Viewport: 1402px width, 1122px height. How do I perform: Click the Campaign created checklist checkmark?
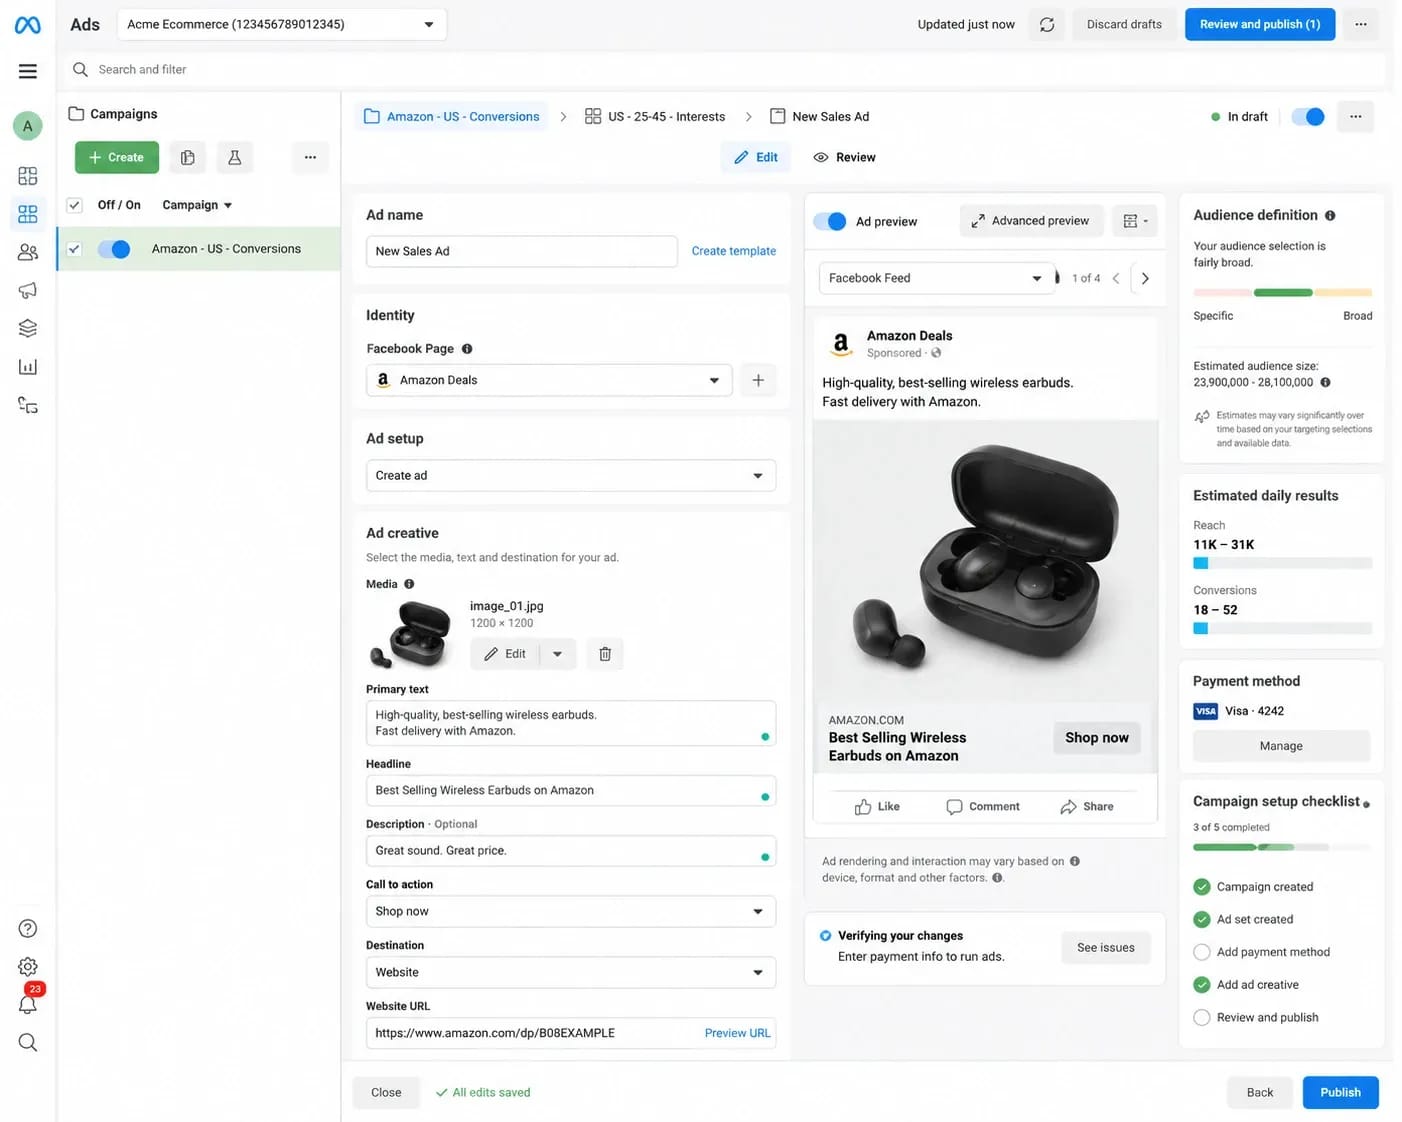[x=1202, y=887]
